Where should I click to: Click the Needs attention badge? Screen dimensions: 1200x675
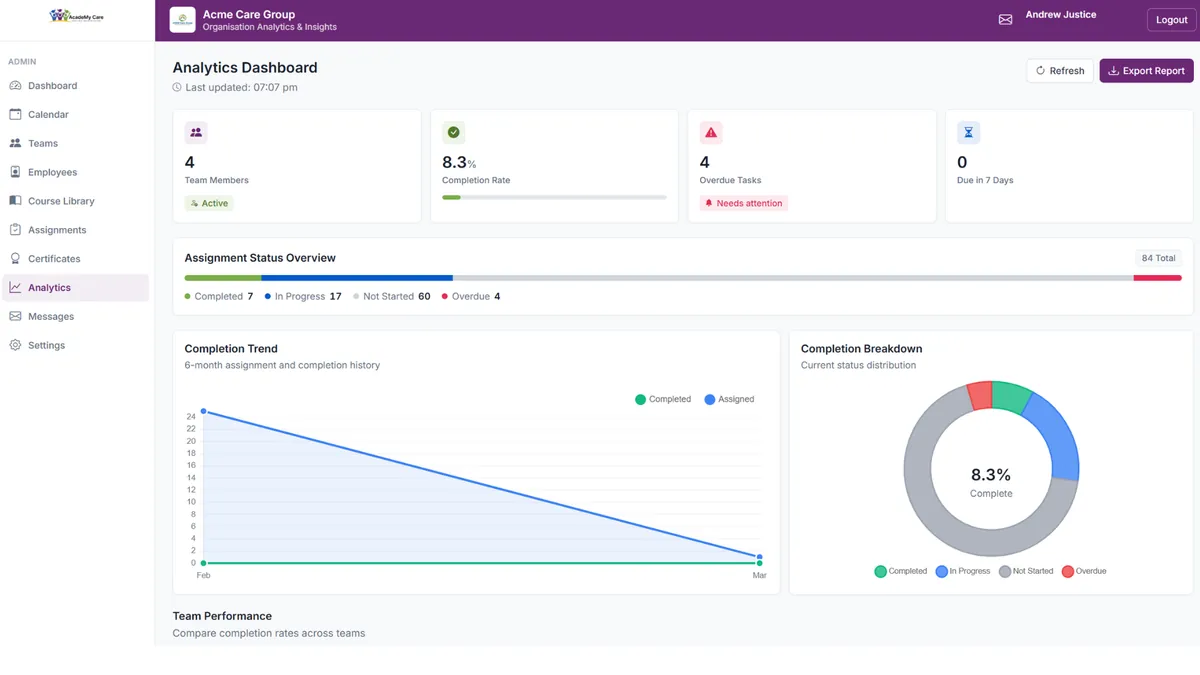click(744, 203)
